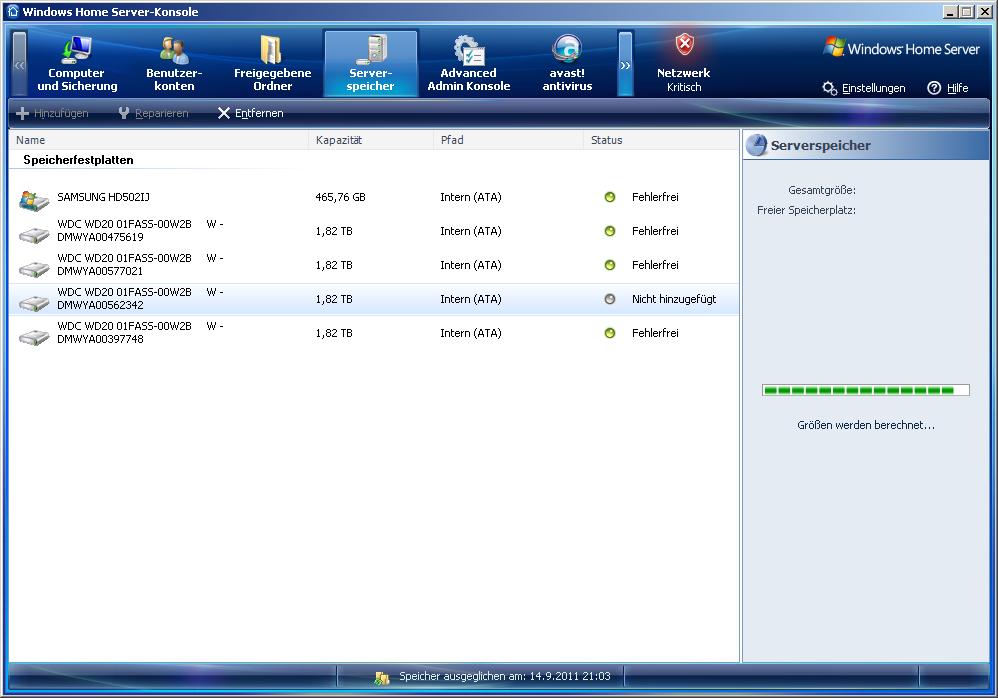Sort by the Kapazität column header

point(371,140)
